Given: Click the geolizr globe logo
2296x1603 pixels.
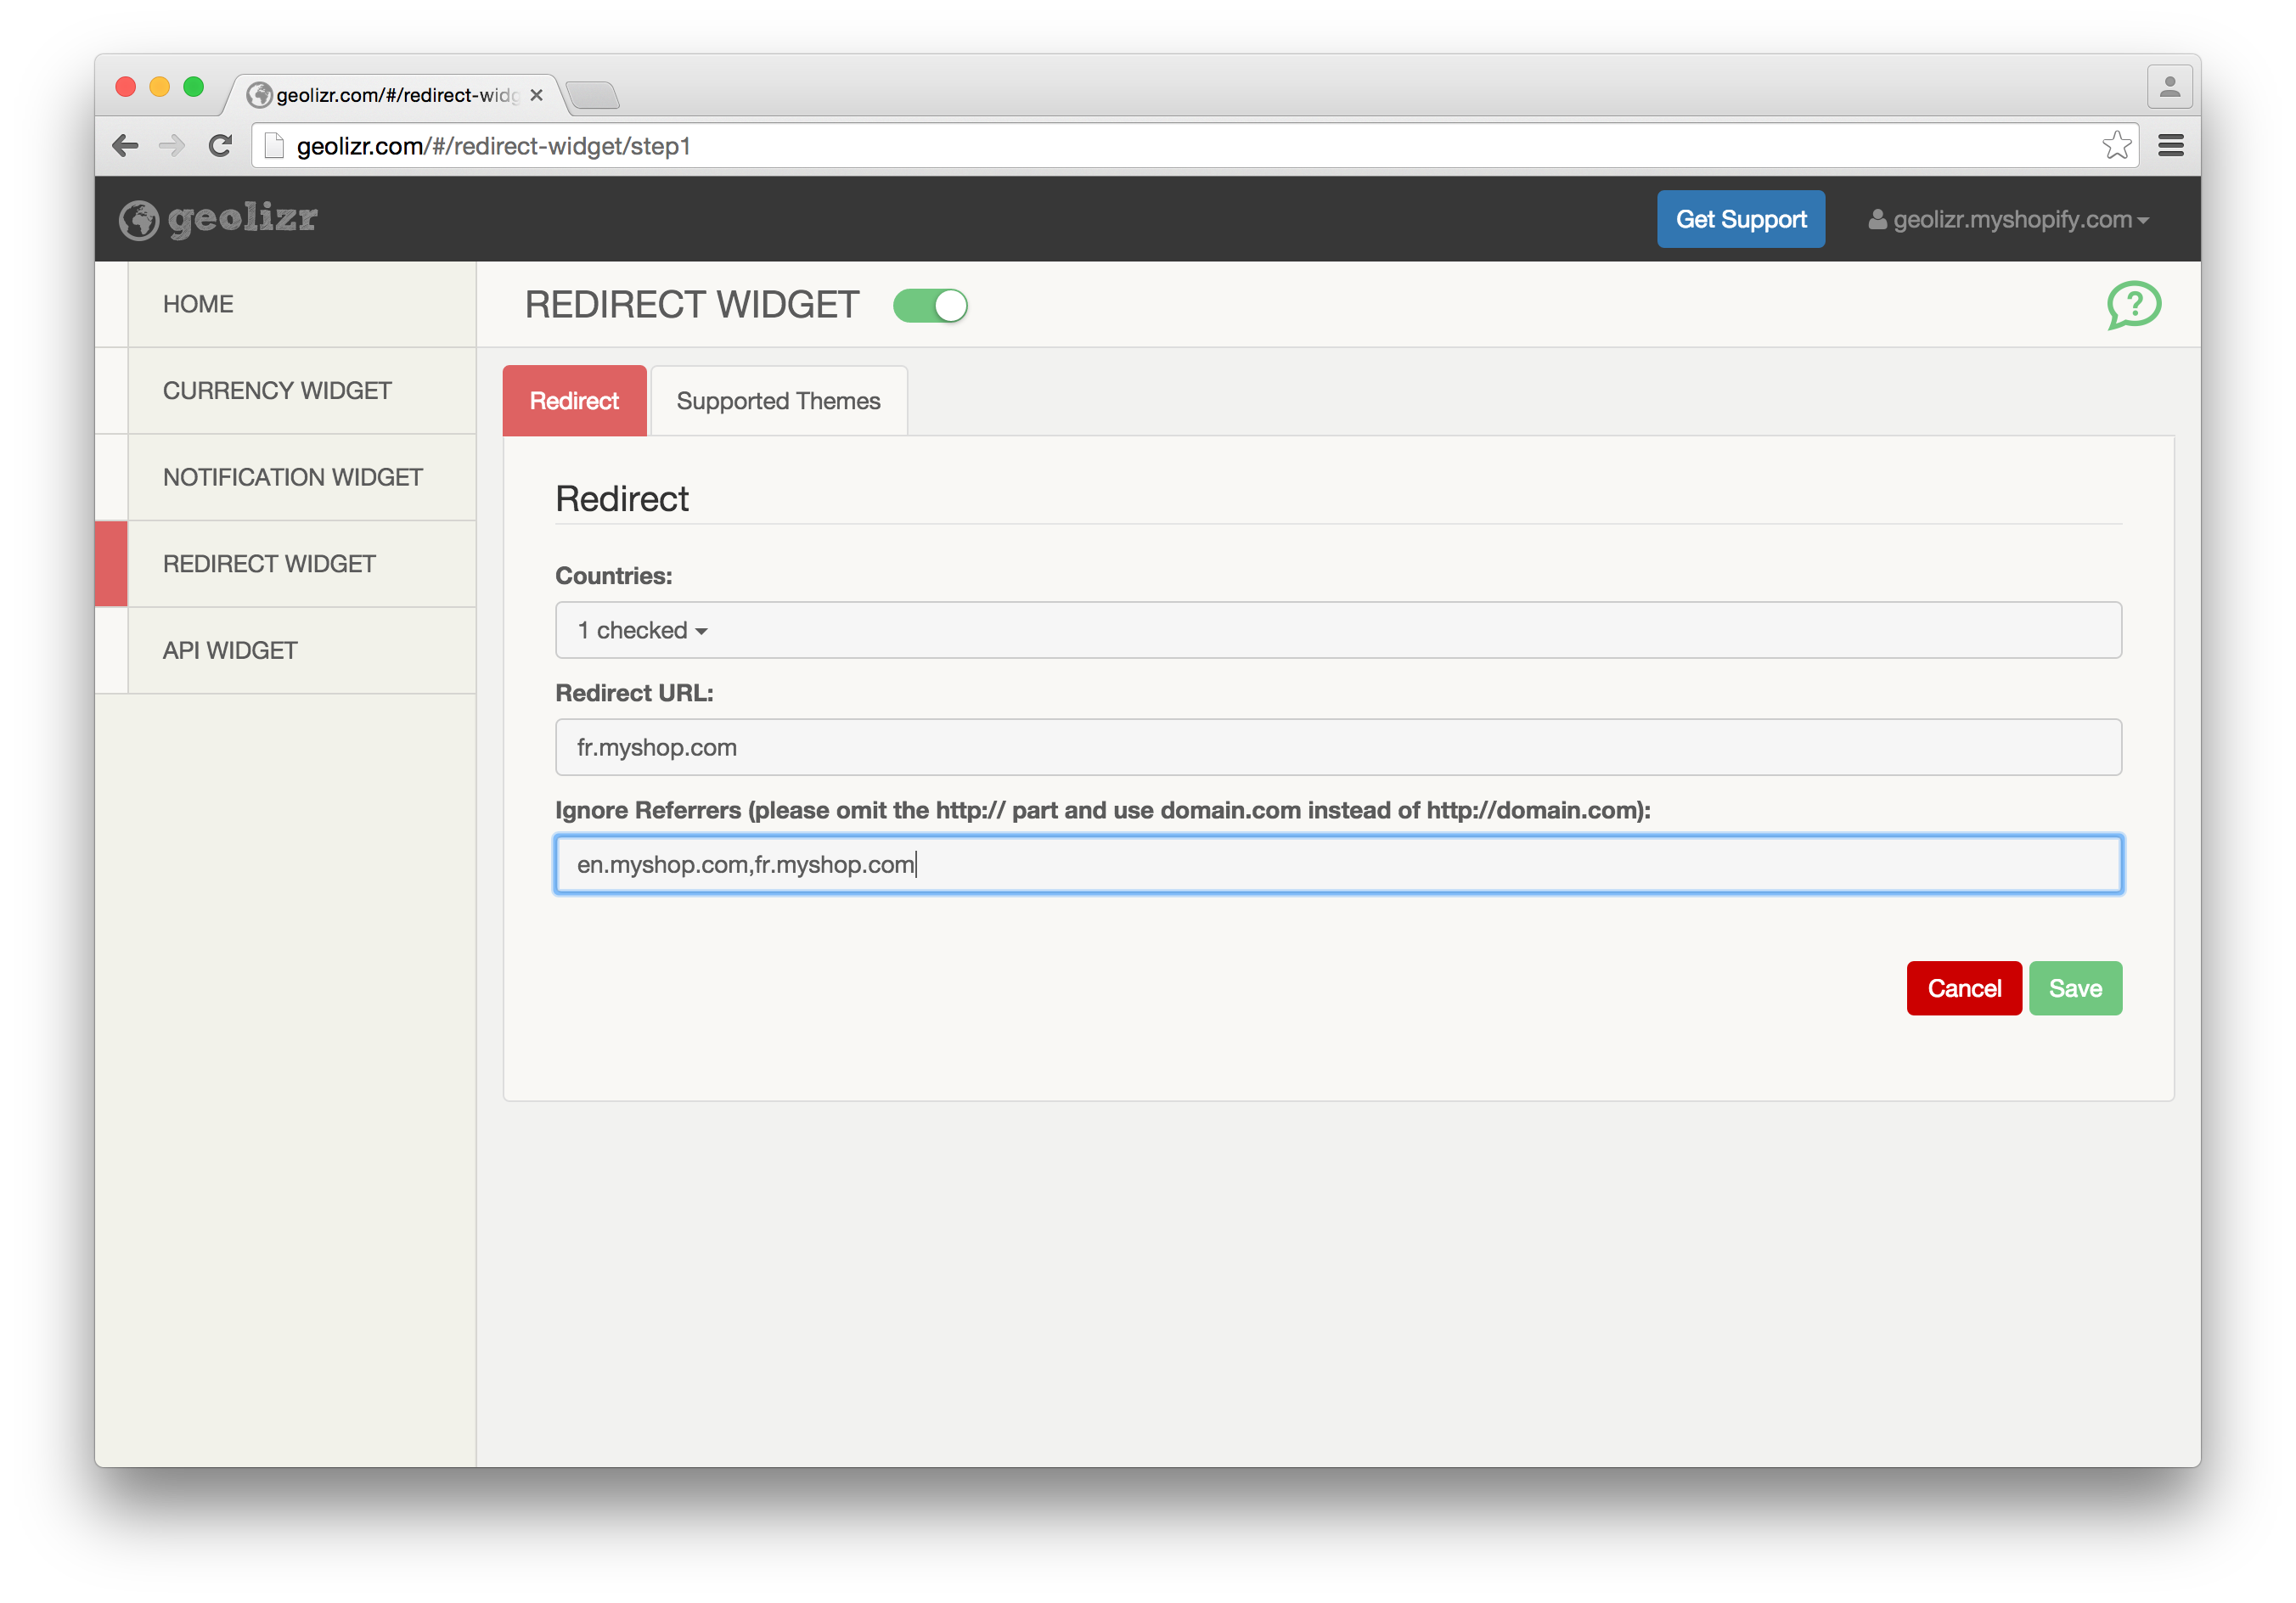Looking at the screenshot, I should [140, 220].
